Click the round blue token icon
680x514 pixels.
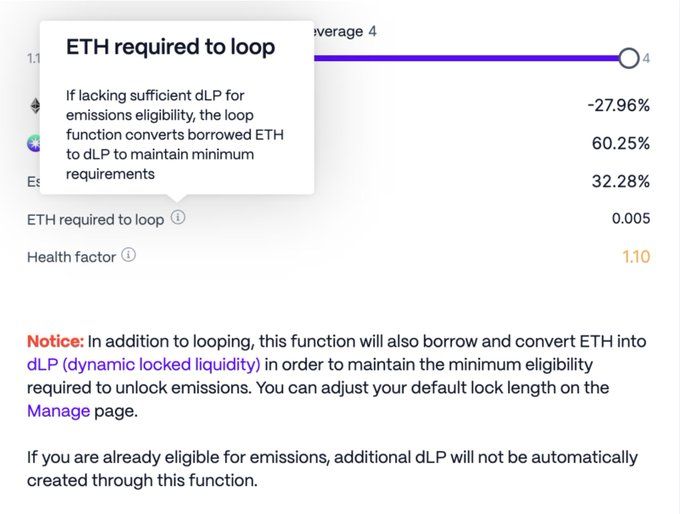pos(34,144)
